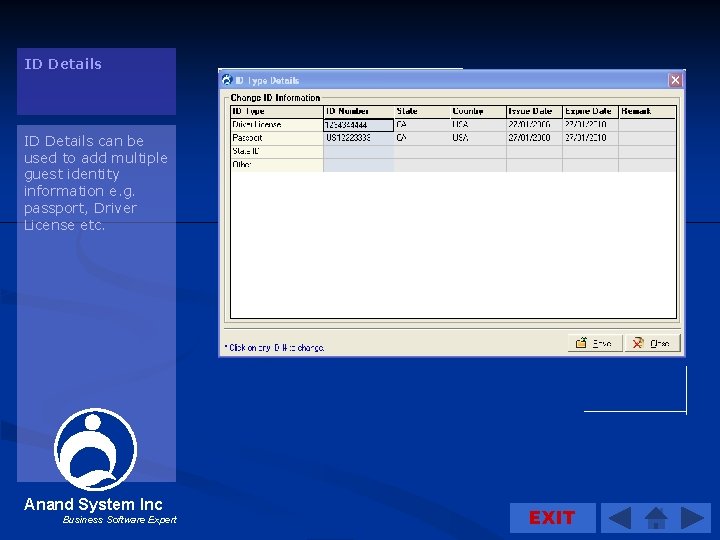
Task: Click the ID Number column header
Action: [x=359, y=112]
